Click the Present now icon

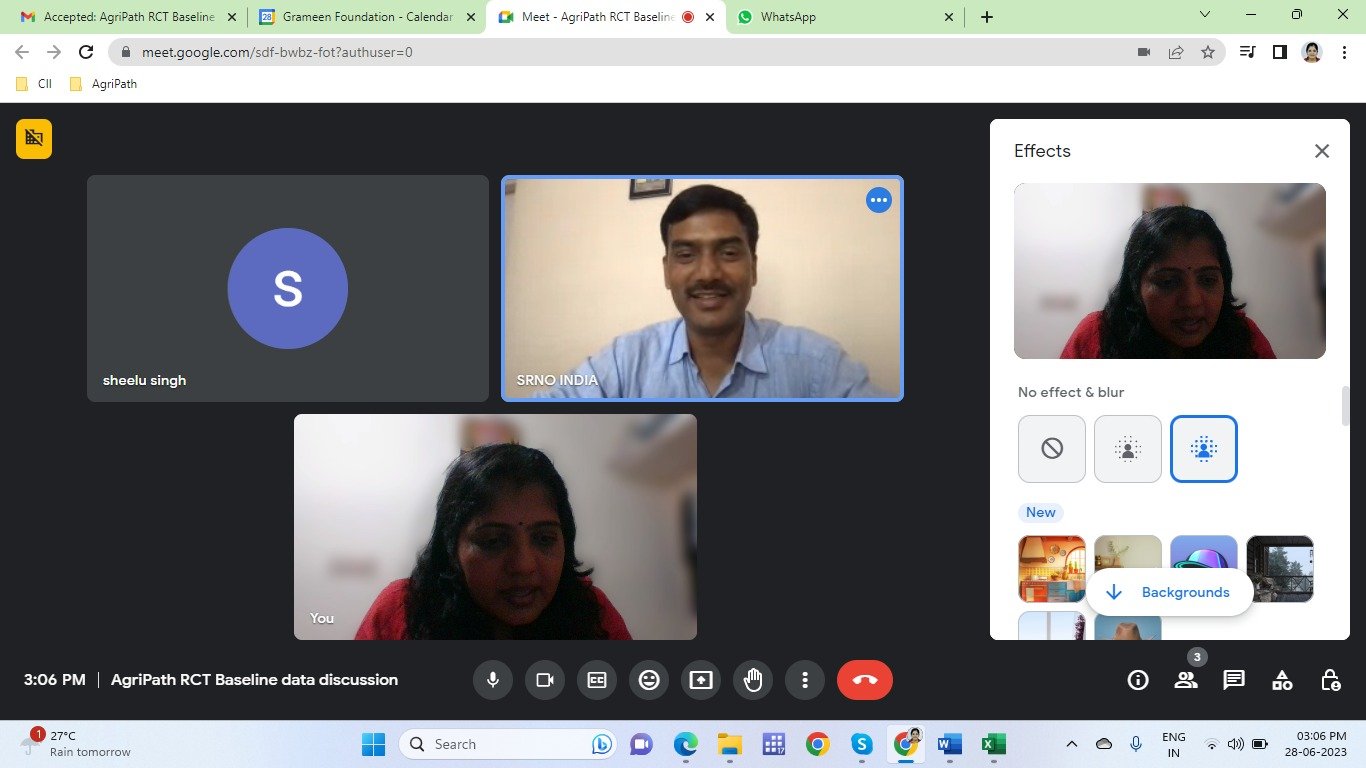(701, 680)
